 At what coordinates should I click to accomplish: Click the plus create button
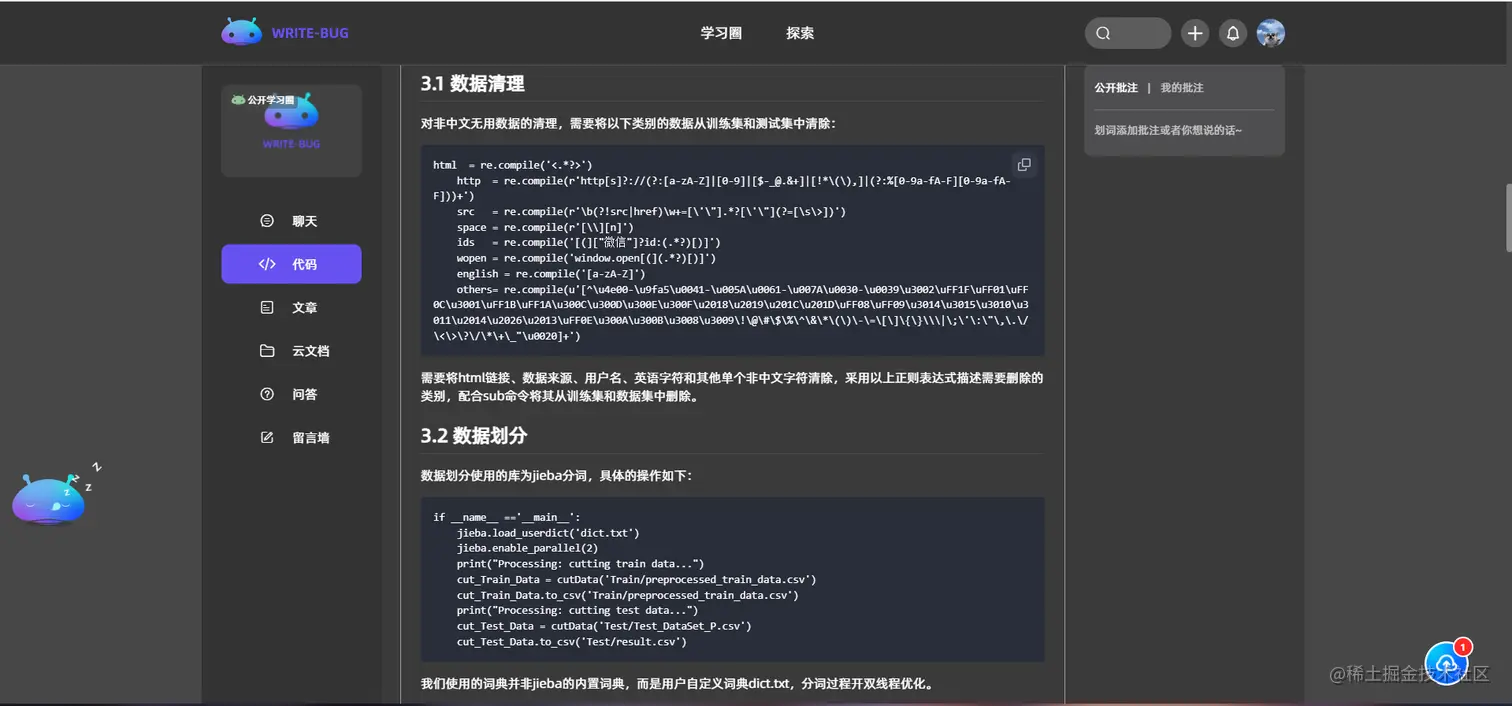click(x=1195, y=33)
